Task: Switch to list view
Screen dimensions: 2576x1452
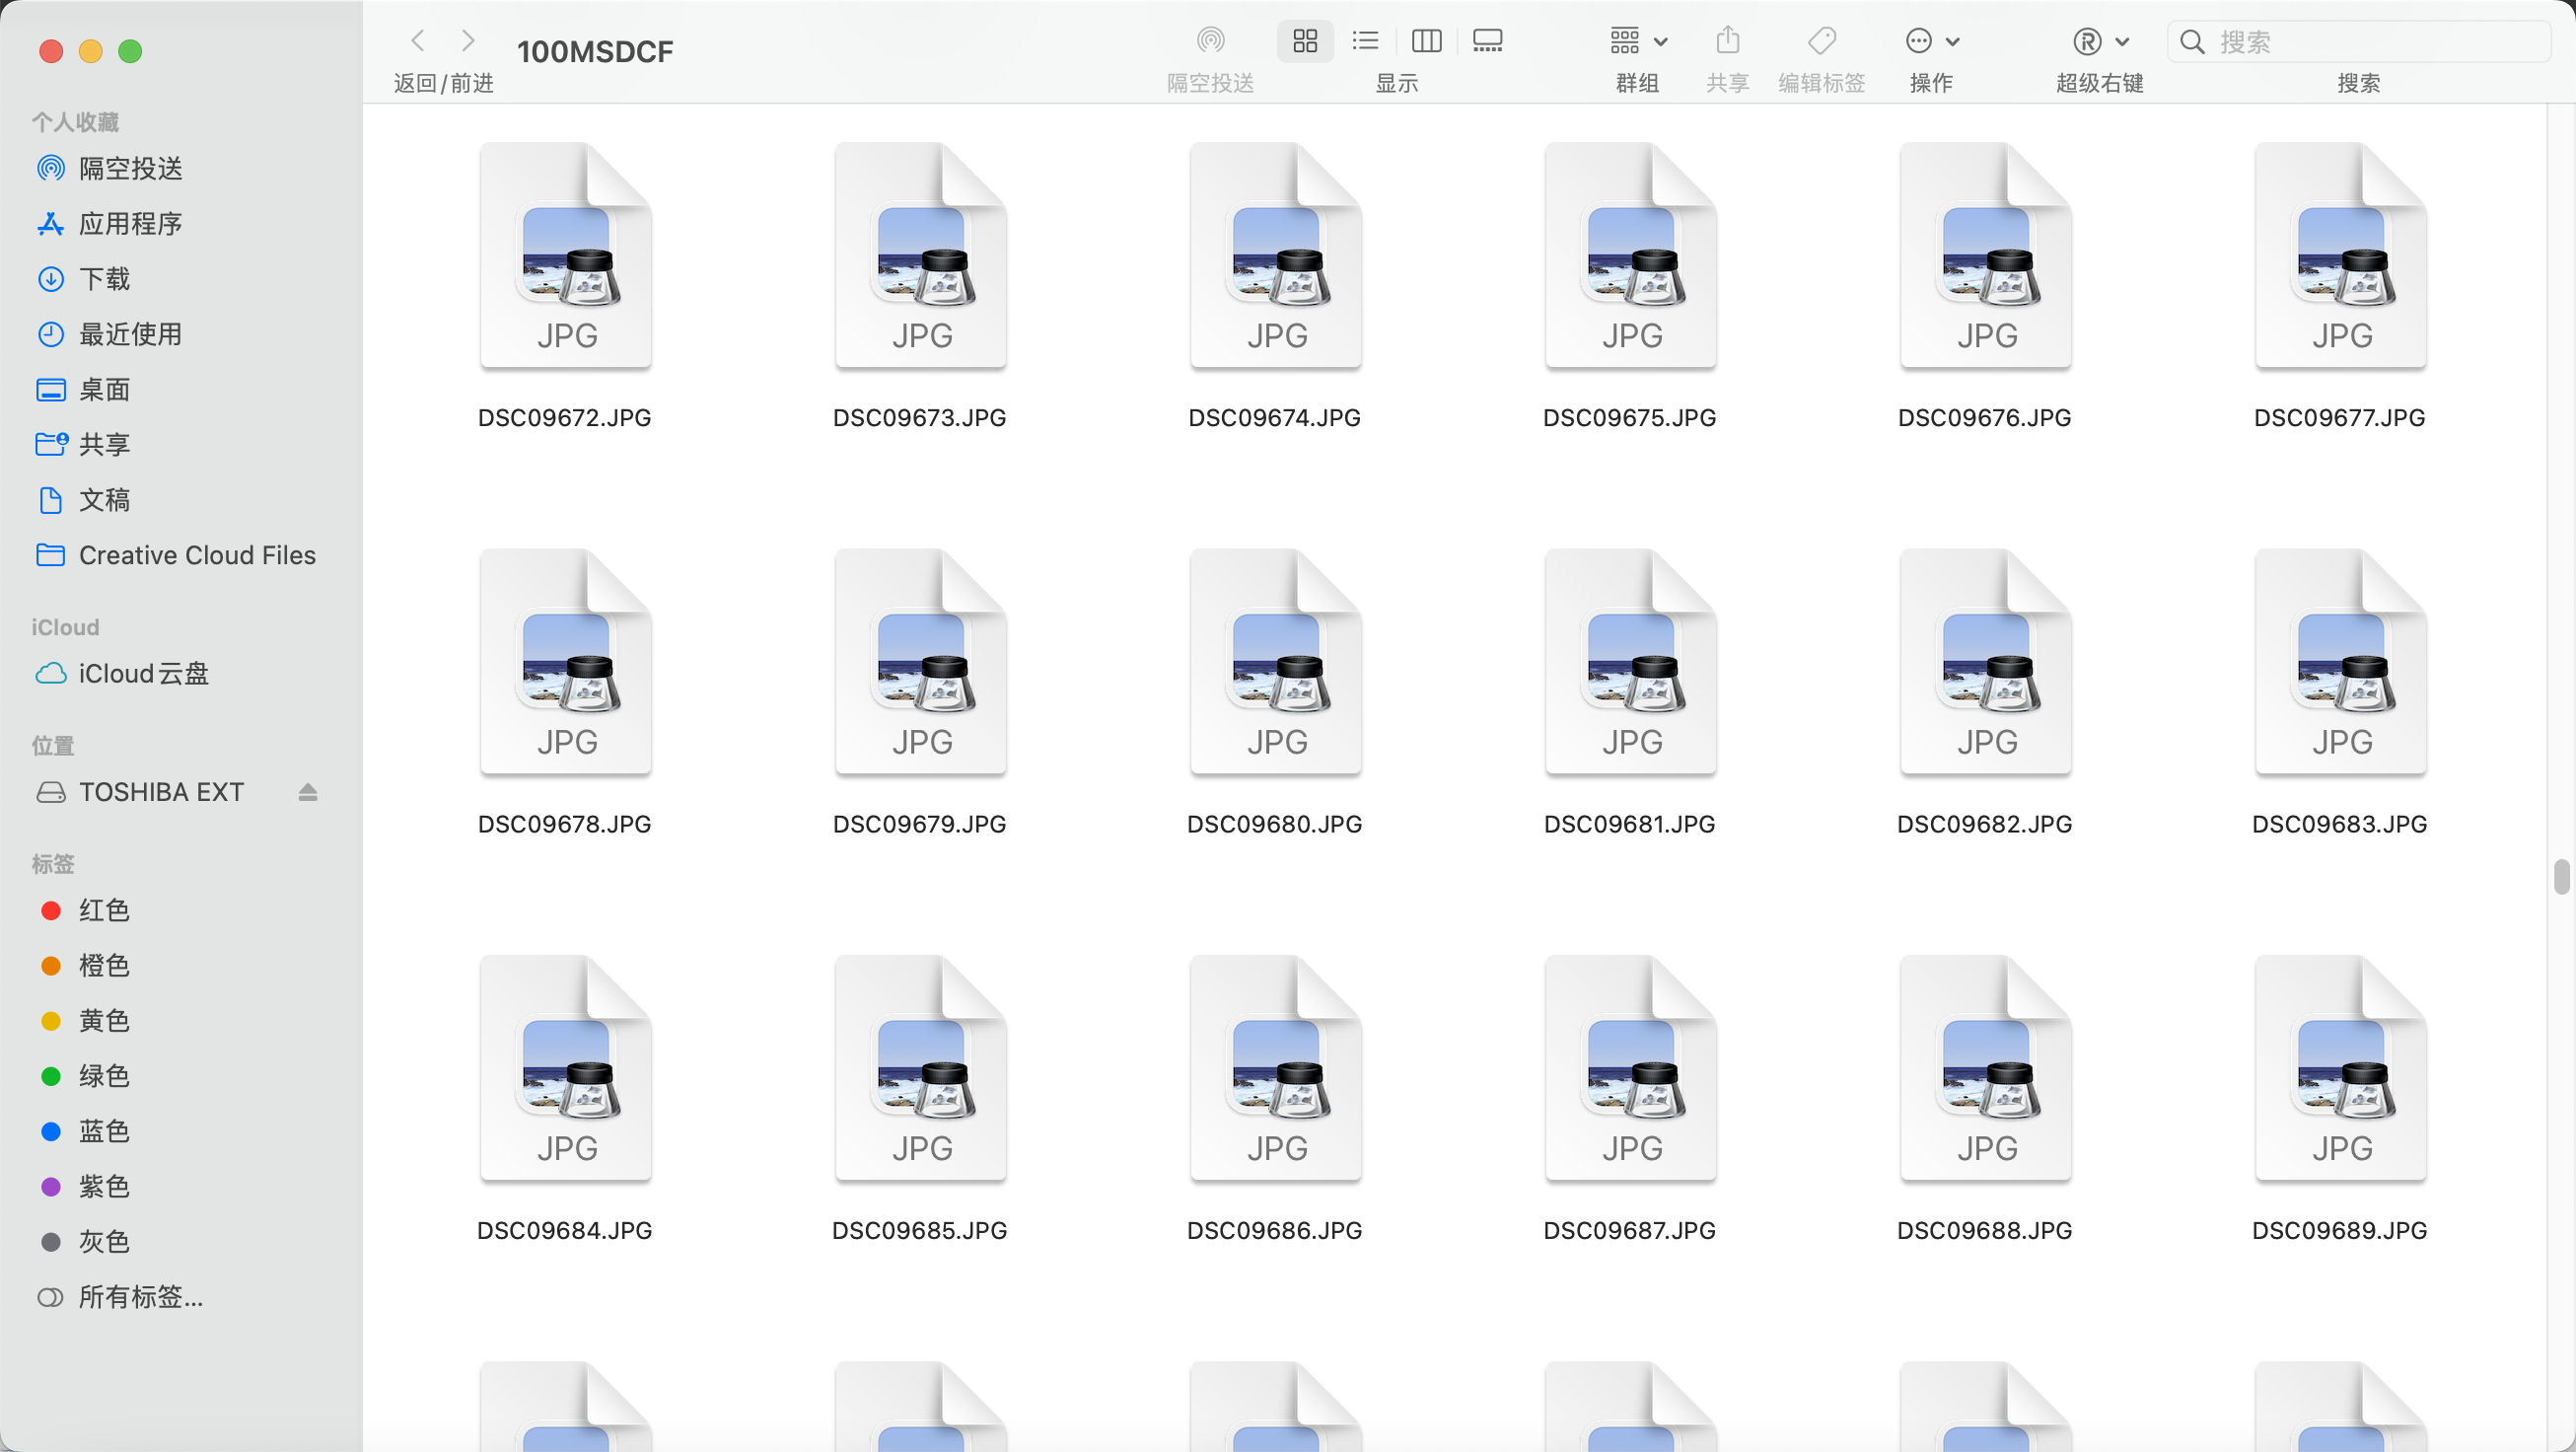Action: (x=1365, y=41)
